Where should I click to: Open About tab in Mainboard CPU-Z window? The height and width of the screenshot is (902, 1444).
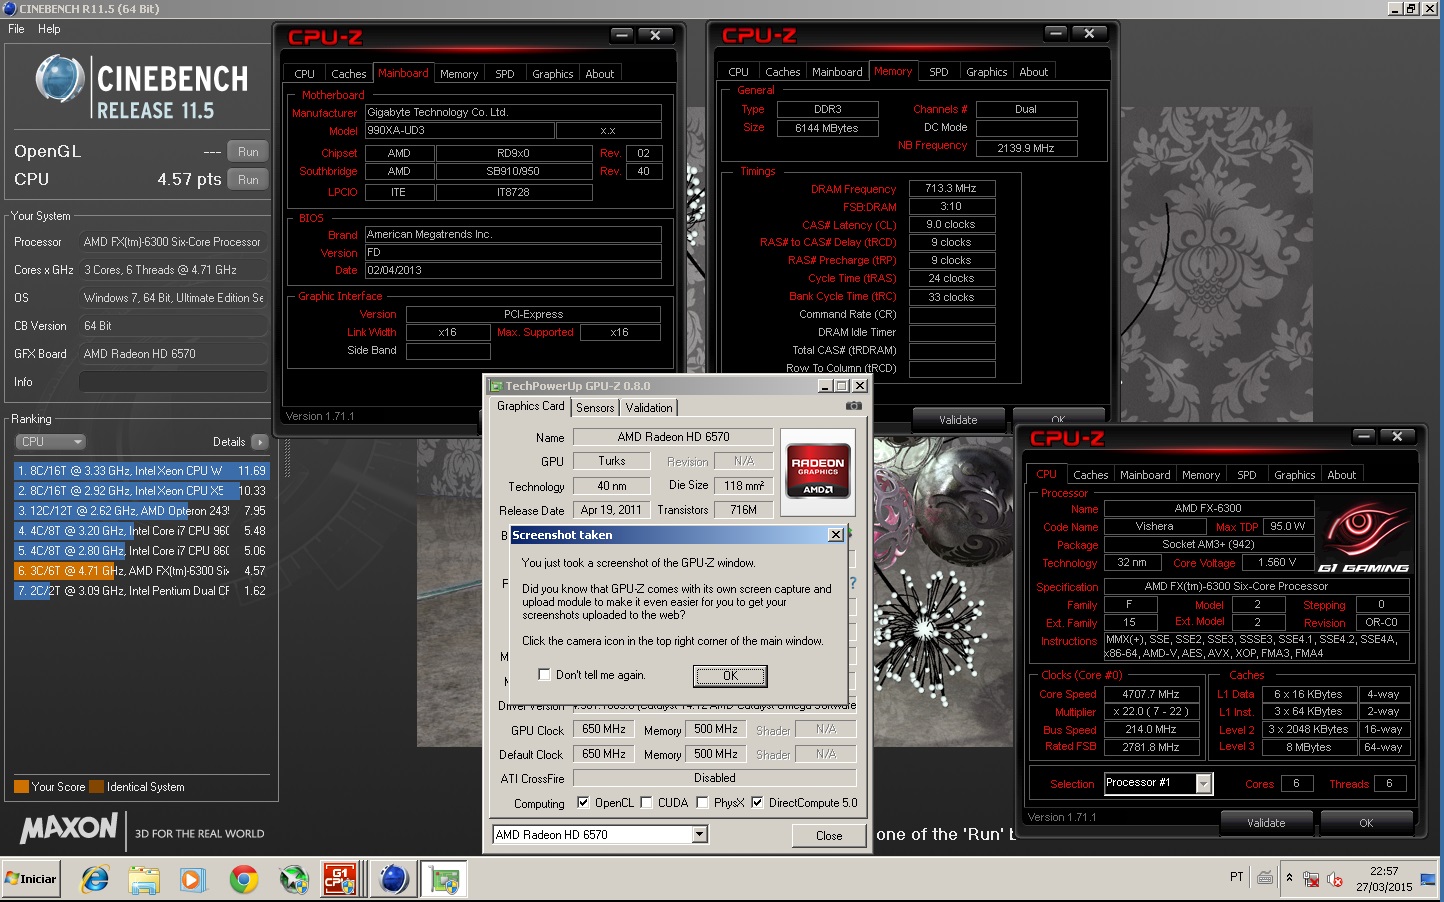[599, 74]
